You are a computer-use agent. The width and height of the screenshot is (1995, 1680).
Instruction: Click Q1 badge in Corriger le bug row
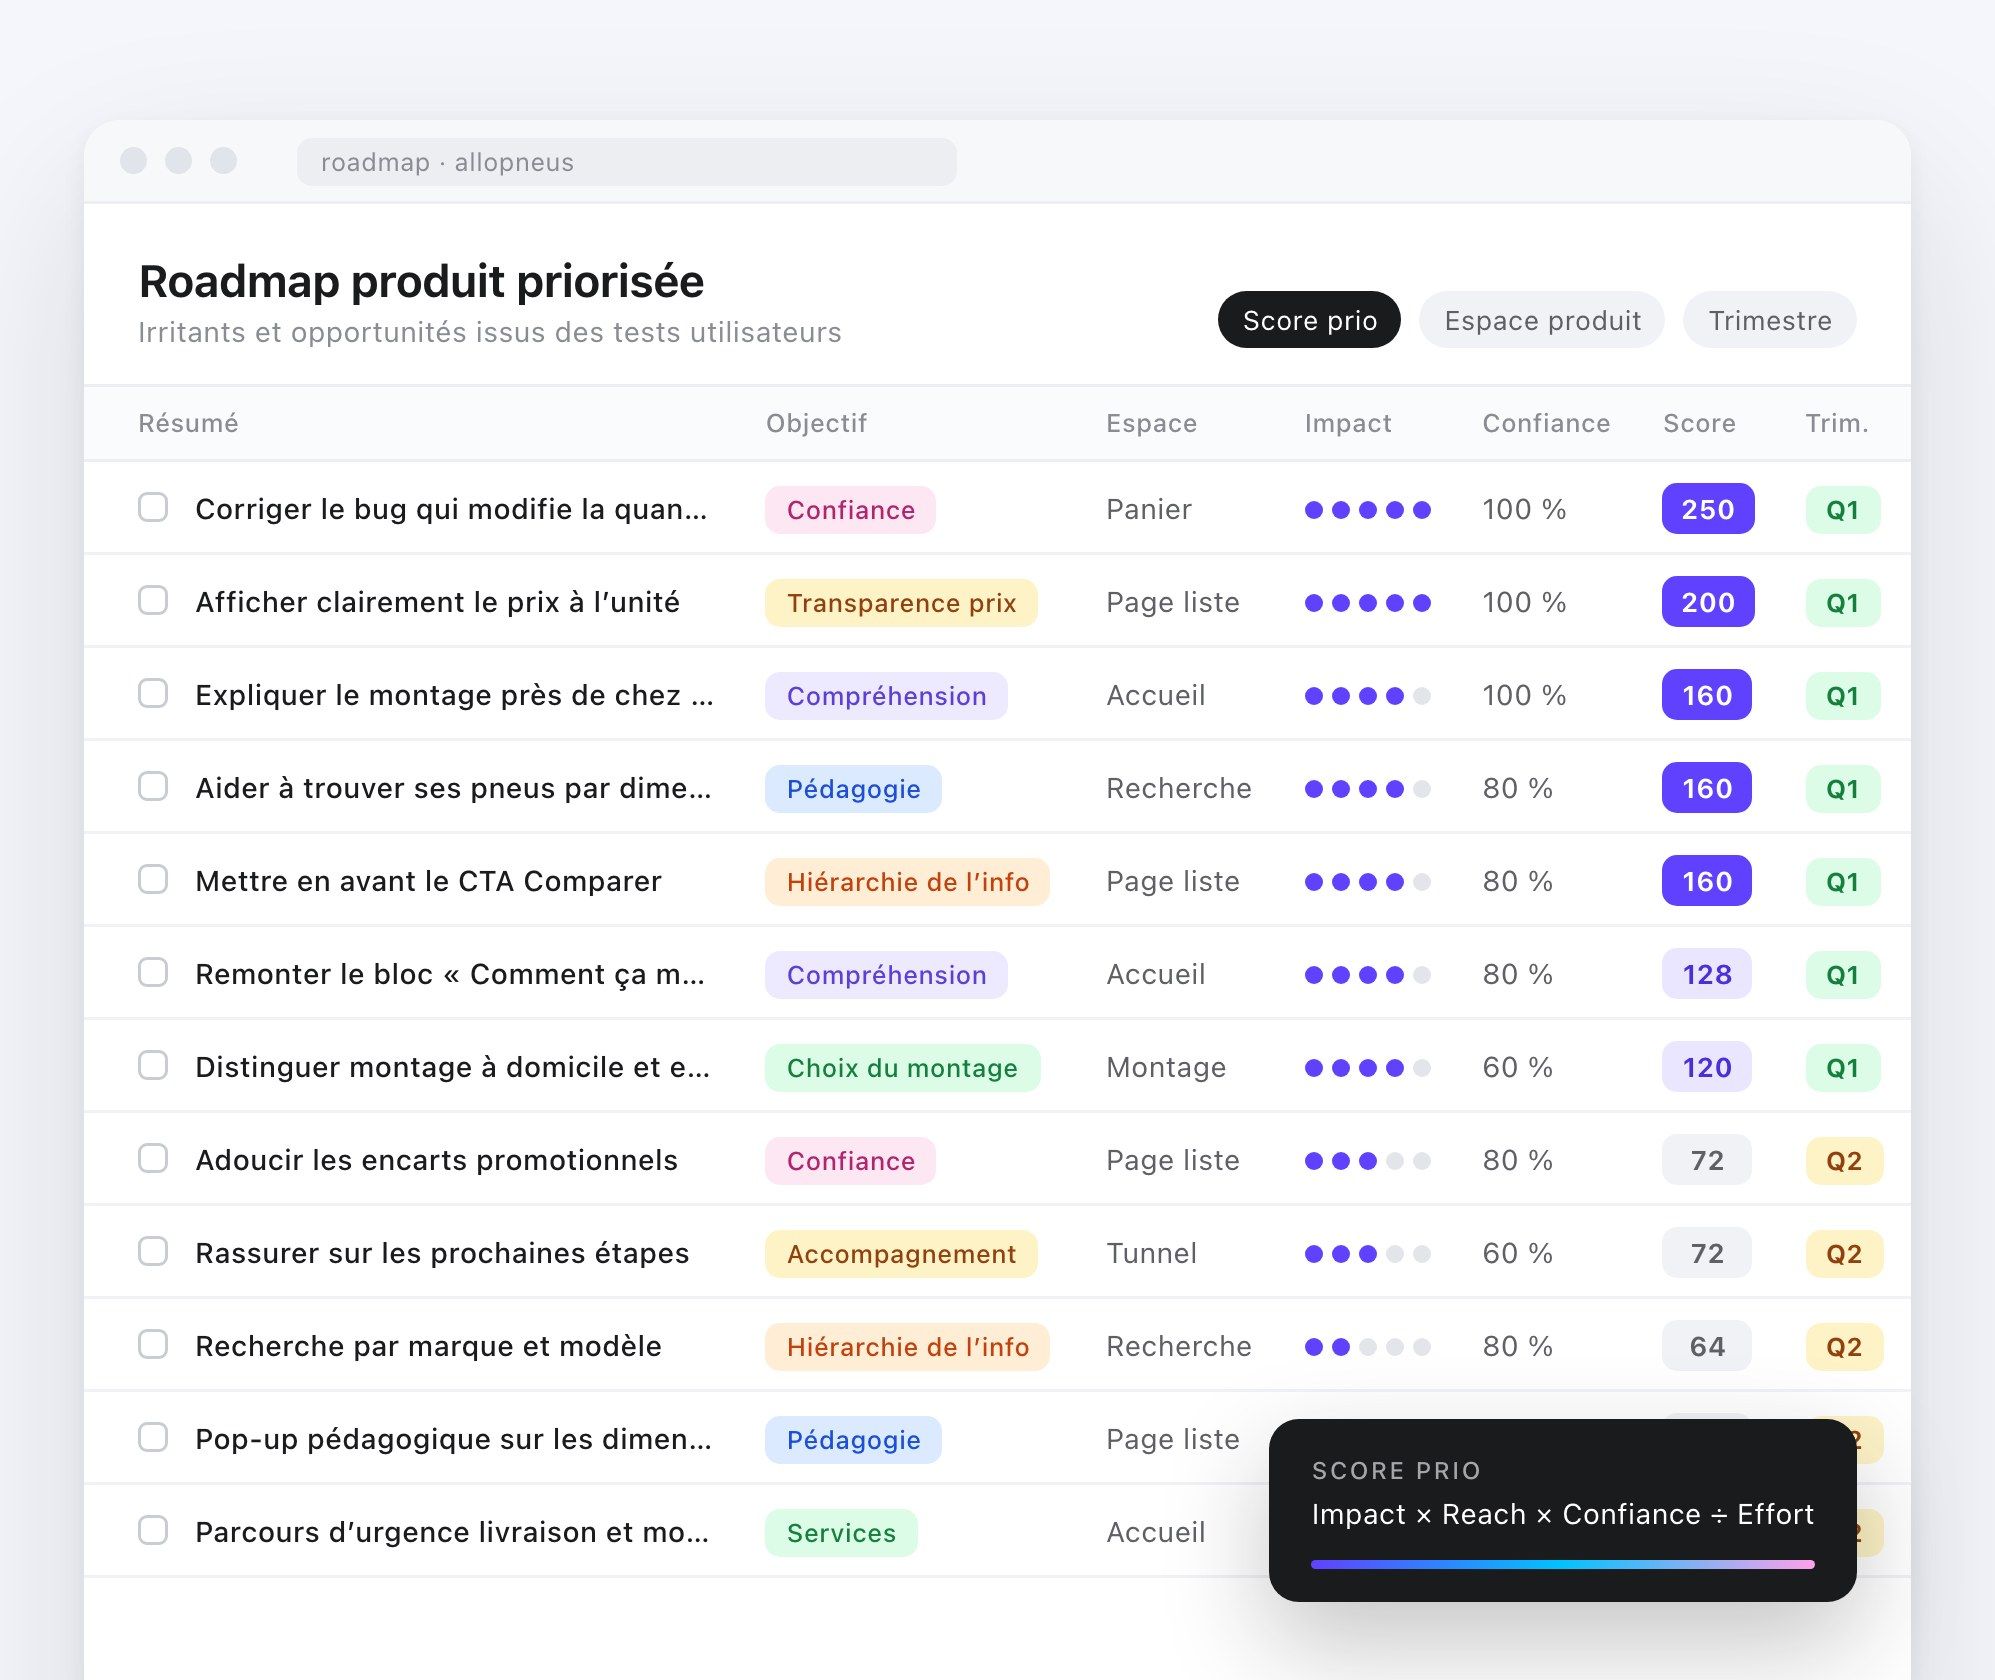point(1843,510)
